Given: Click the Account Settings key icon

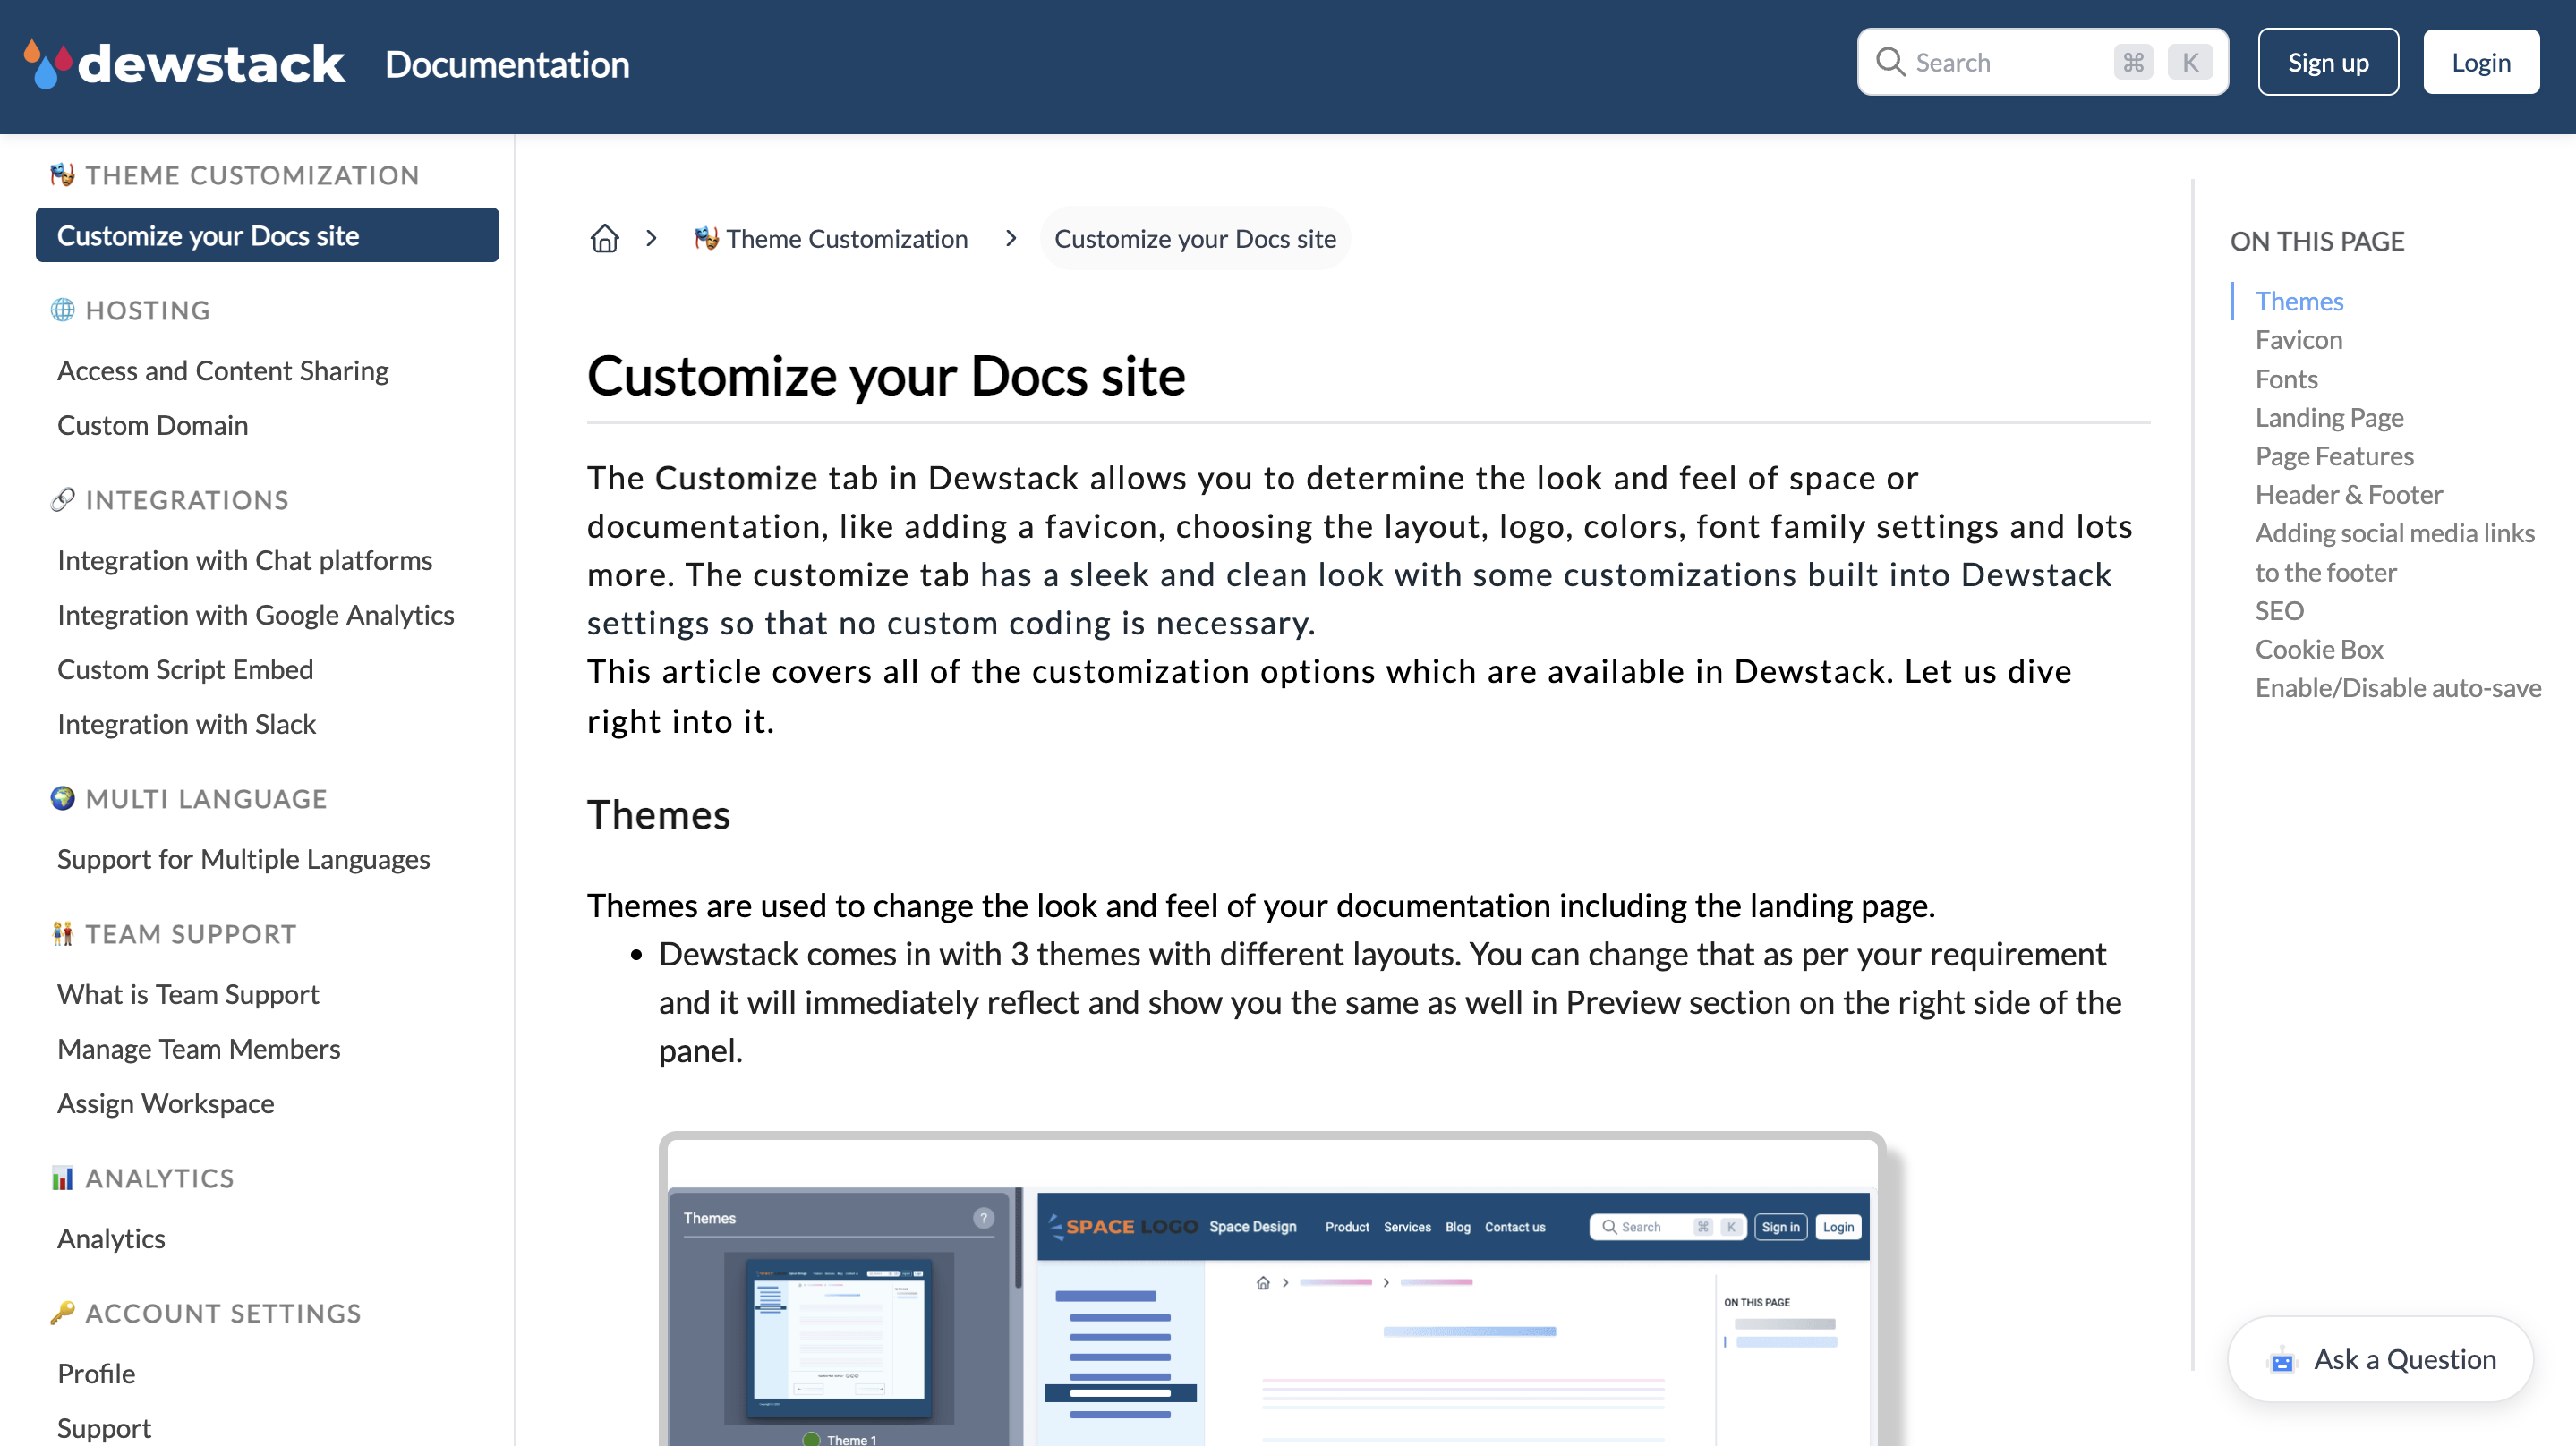Looking at the screenshot, I should click(63, 1313).
